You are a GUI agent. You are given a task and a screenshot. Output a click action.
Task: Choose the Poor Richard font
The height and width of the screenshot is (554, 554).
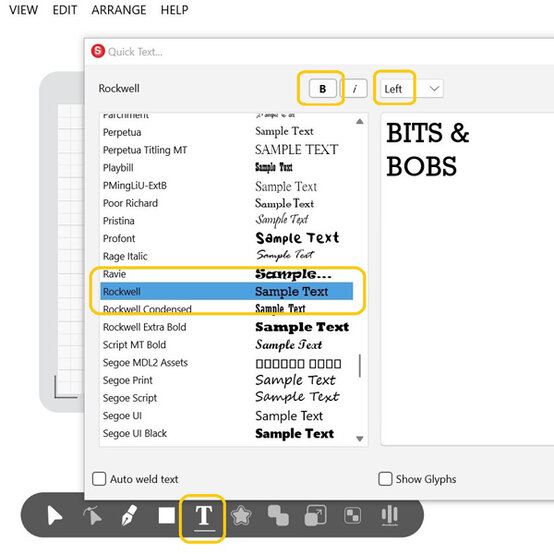[x=226, y=203]
